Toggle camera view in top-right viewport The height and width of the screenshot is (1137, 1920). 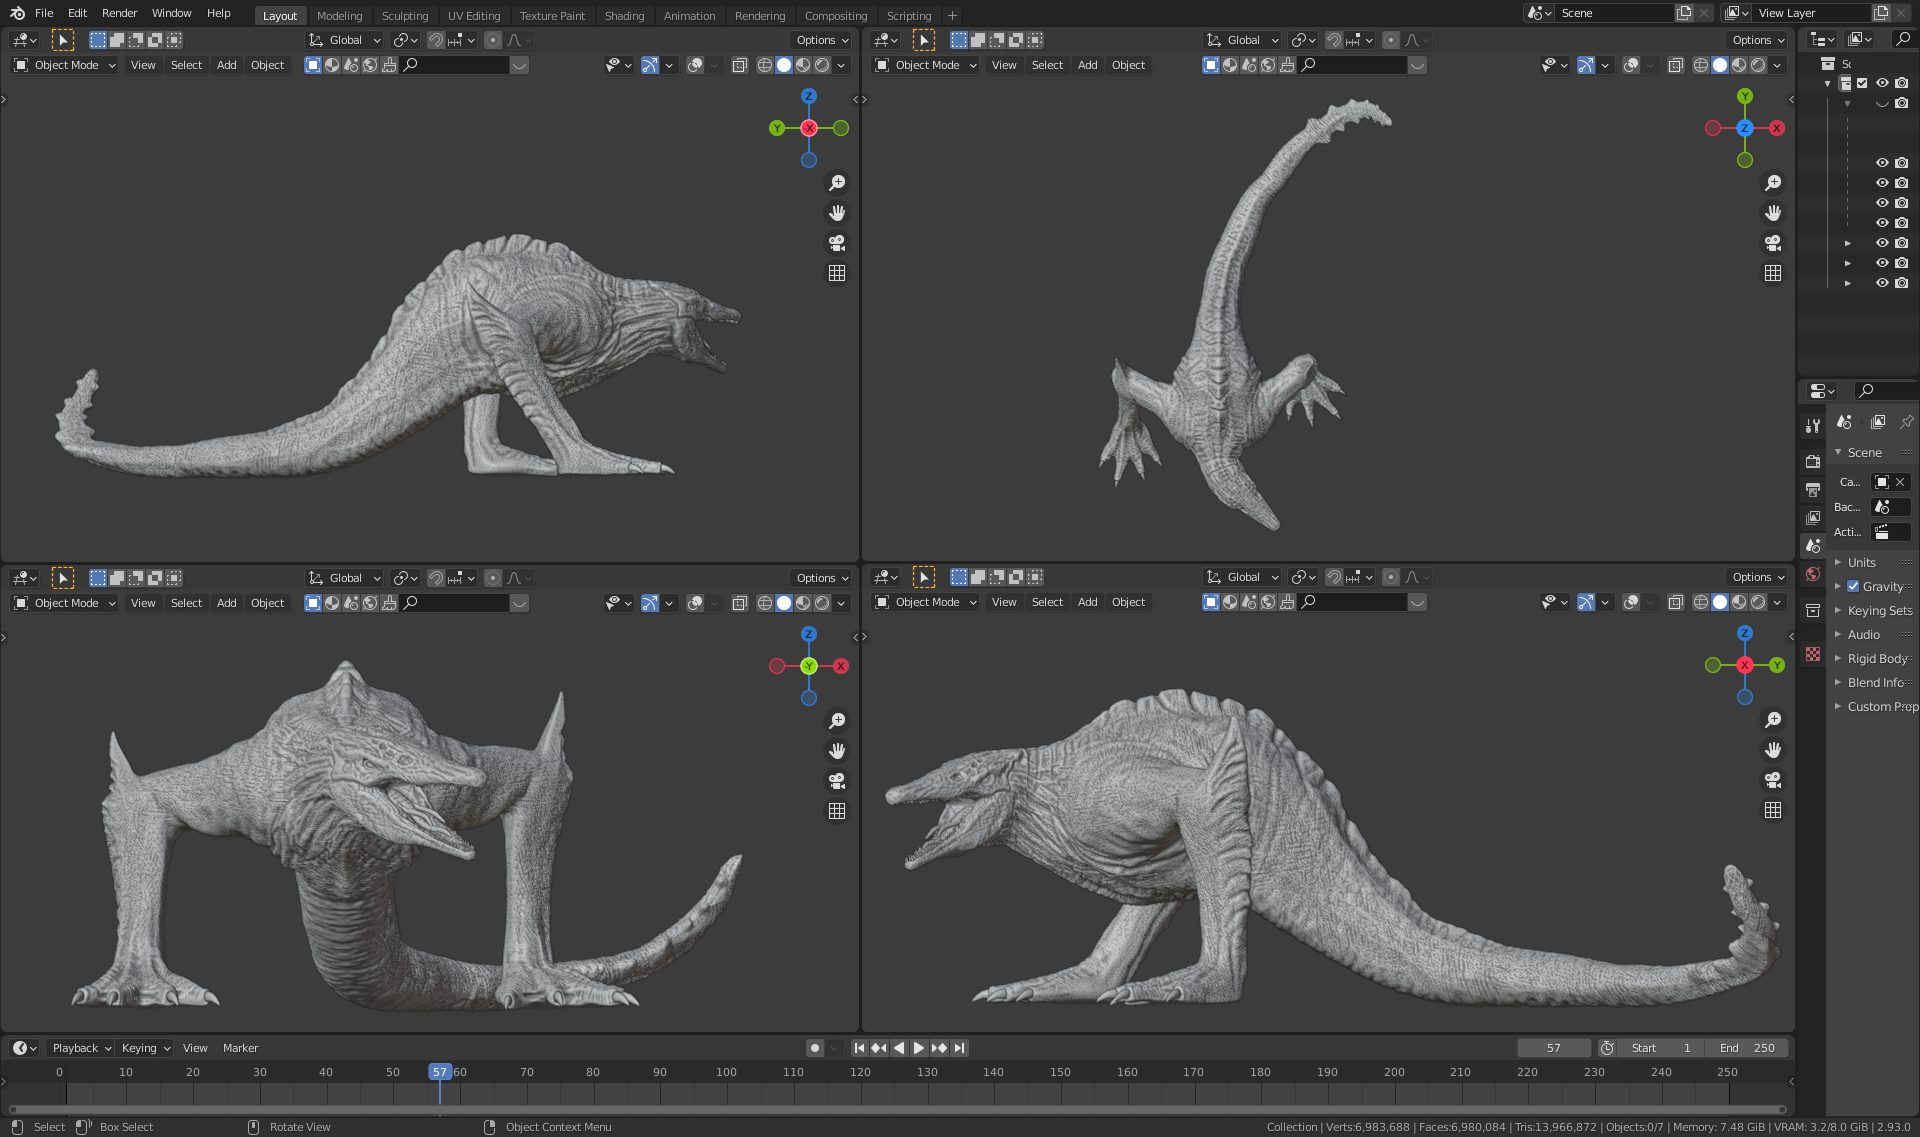[x=1773, y=243]
